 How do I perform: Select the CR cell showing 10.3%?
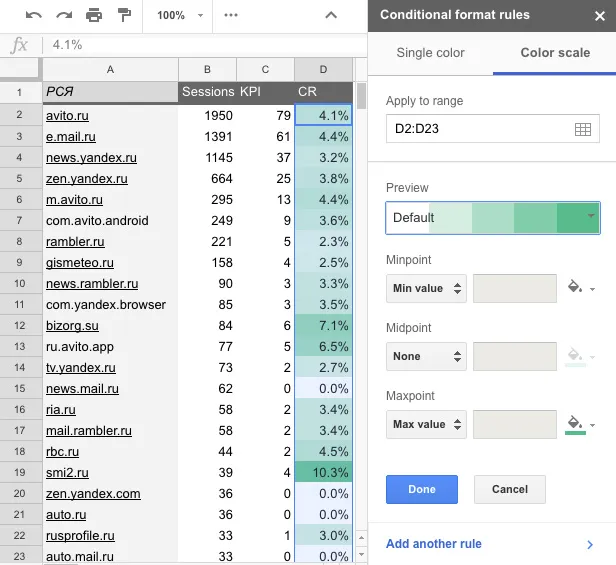click(x=323, y=473)
